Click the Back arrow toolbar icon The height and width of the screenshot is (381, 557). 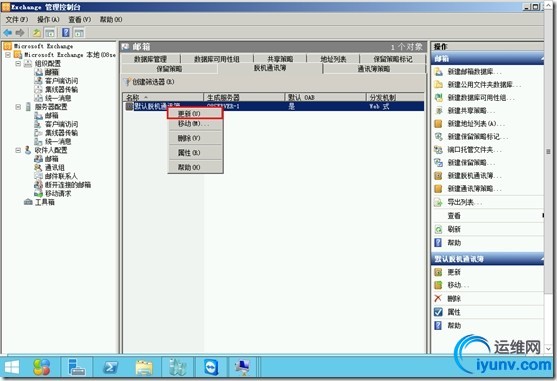click(7, 33)
